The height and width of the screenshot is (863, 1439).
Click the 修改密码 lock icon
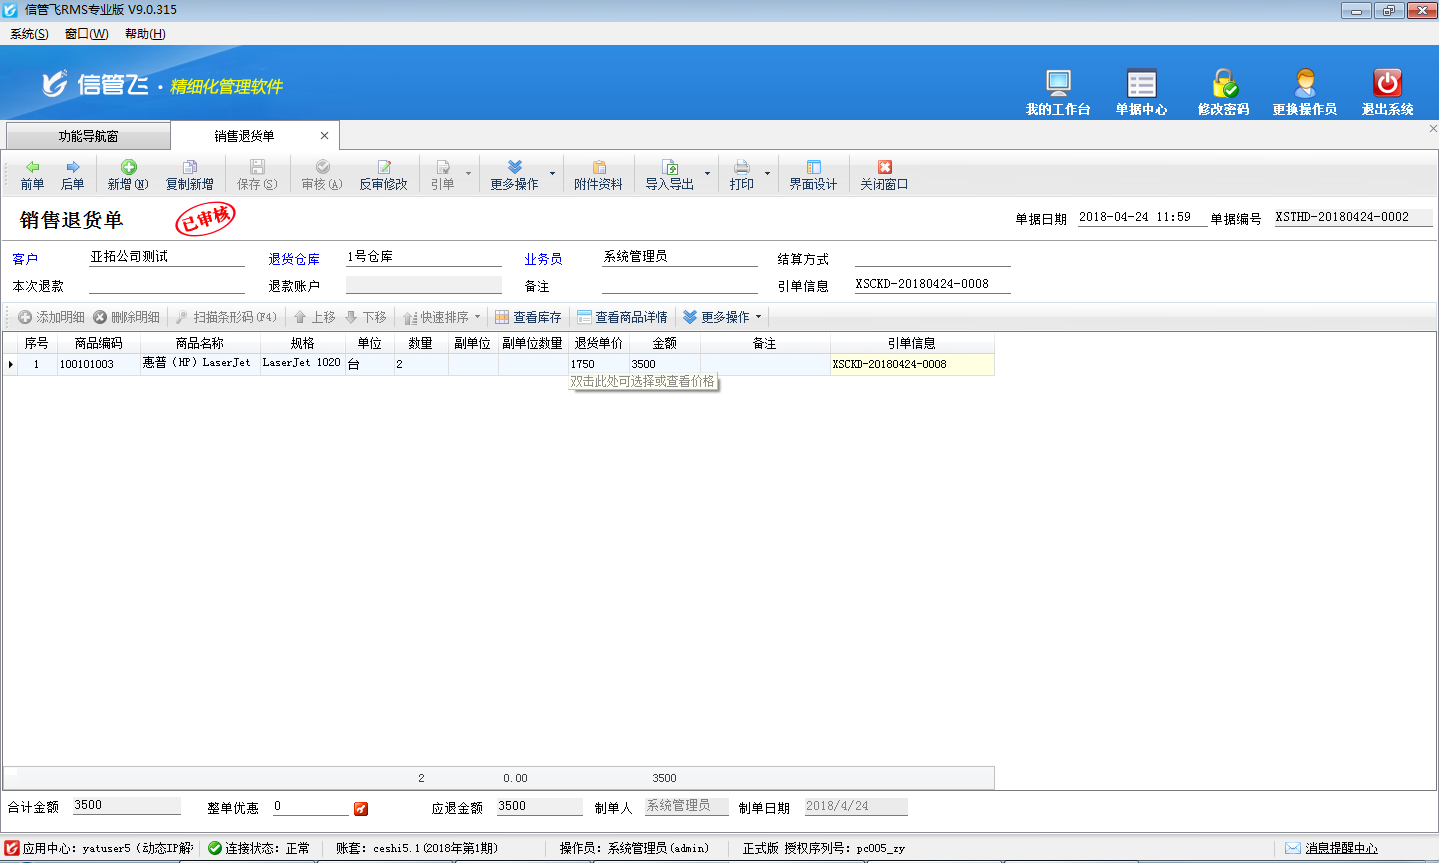click(x=1224, y=84)
